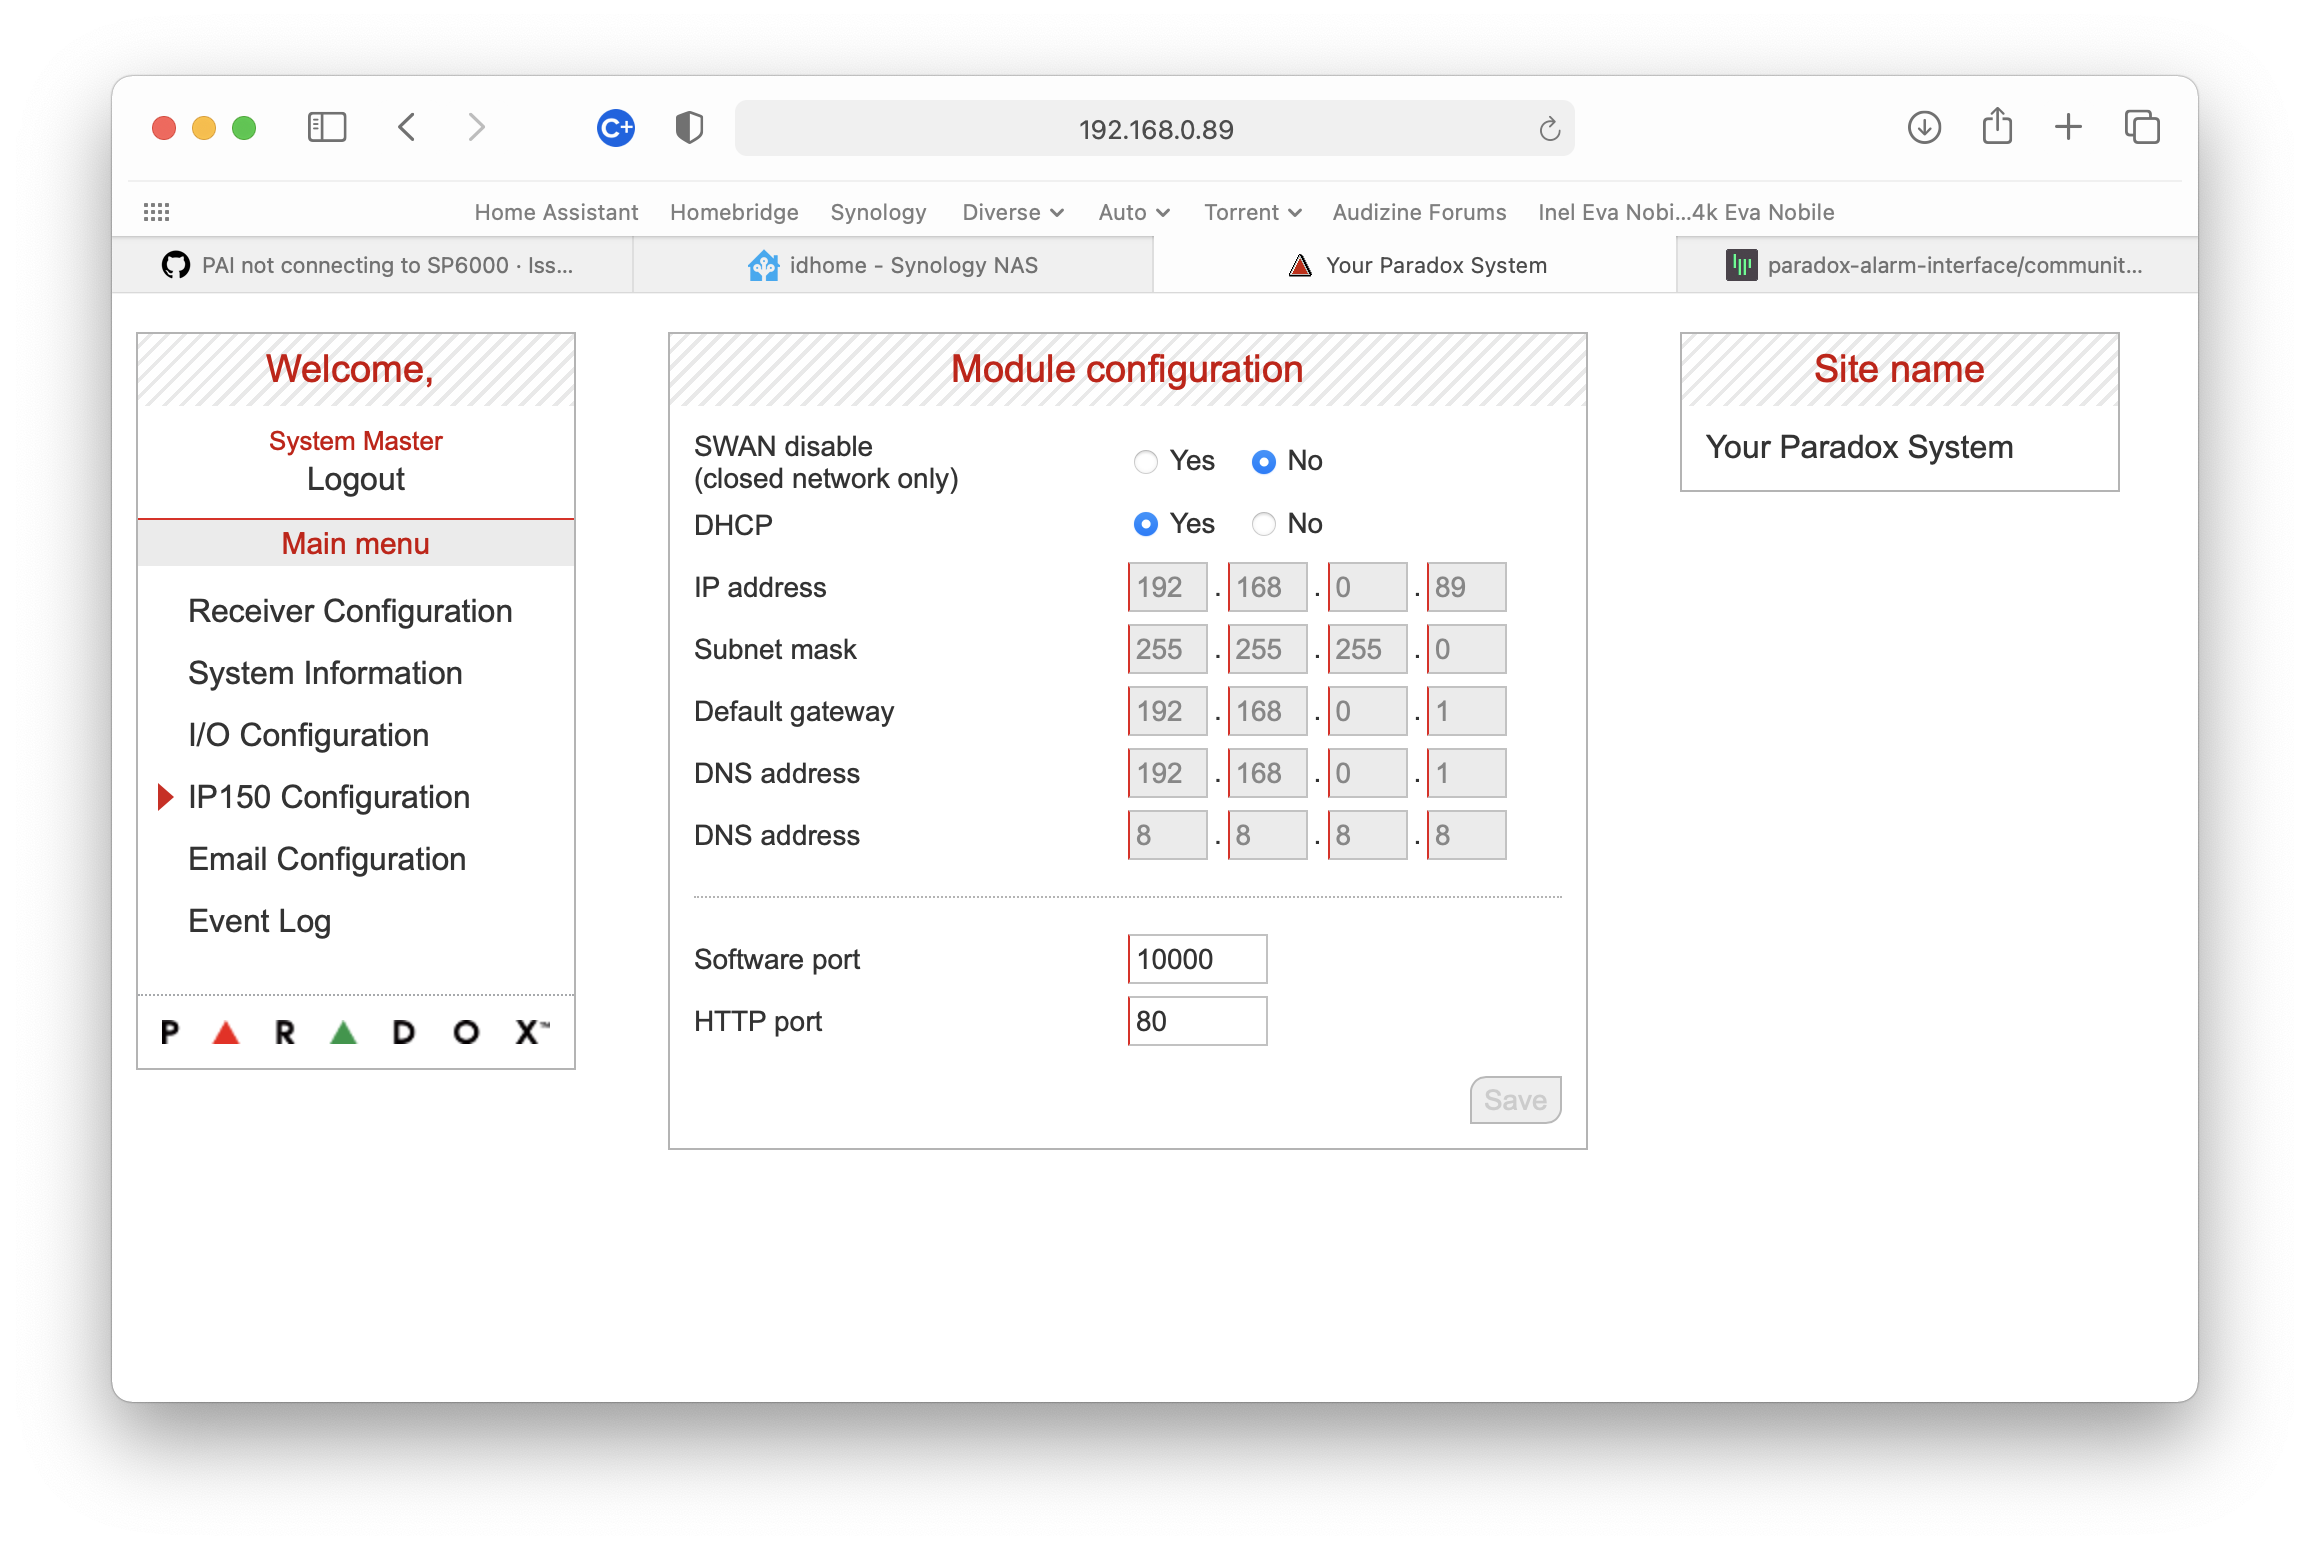Click the reload icon in the address bar
Image resolution: width=2310 pixels, height=1550 pixels.
(1550, 128)
